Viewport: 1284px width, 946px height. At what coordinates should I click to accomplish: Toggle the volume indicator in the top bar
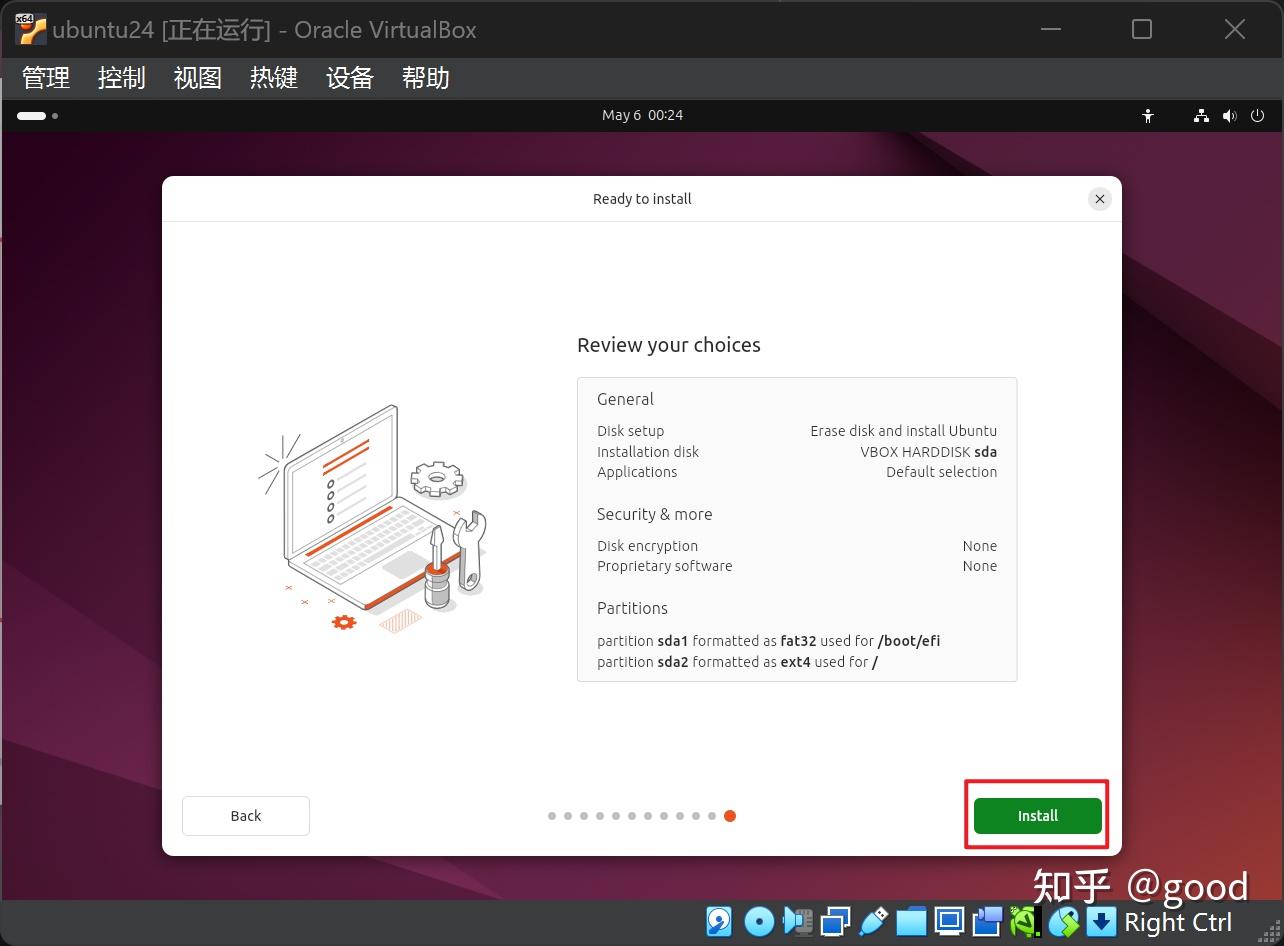click(x=1229, y=115)
